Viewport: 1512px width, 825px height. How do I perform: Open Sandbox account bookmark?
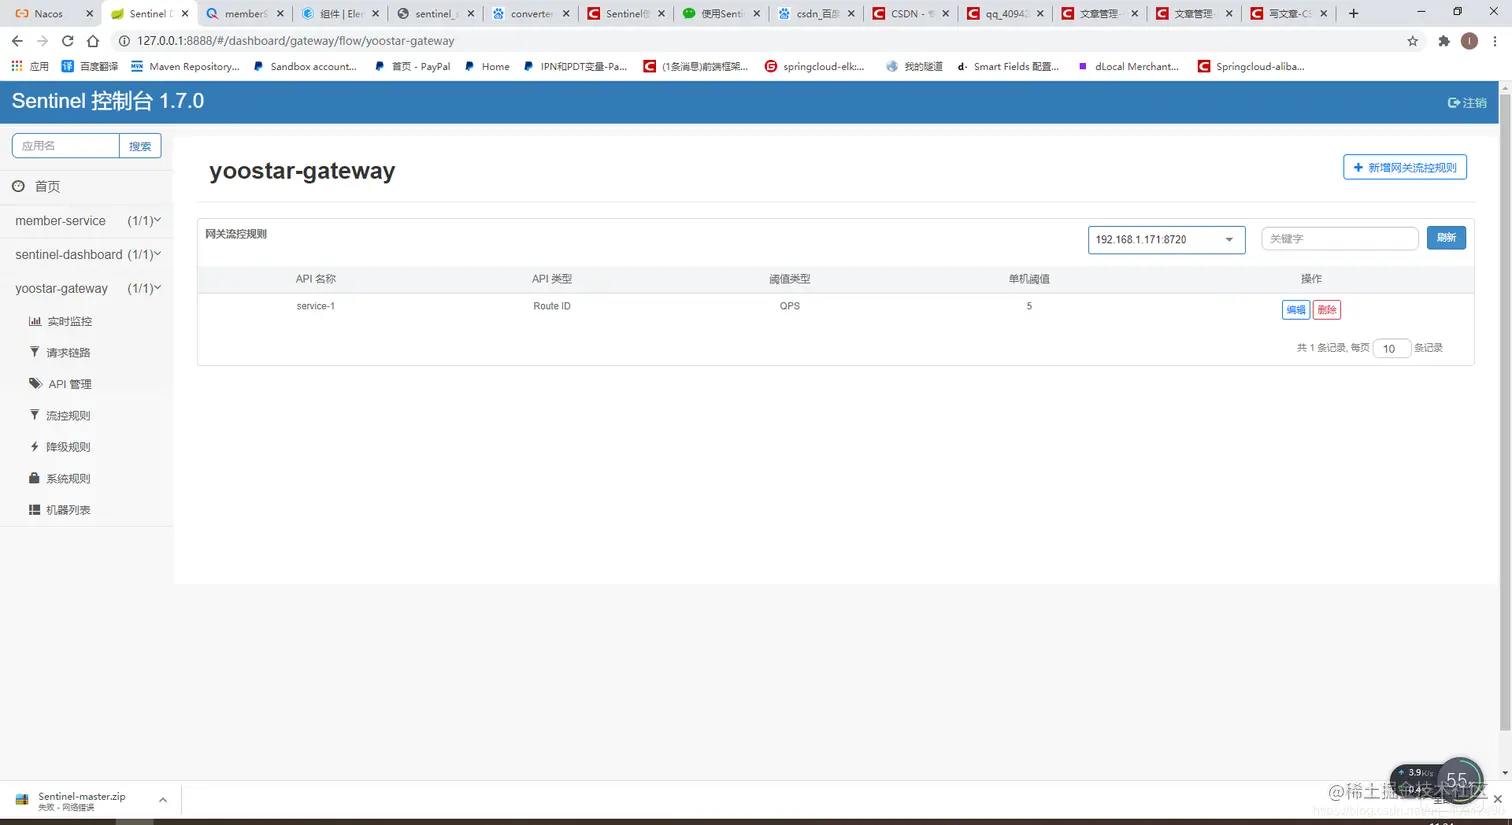point(305,66)
